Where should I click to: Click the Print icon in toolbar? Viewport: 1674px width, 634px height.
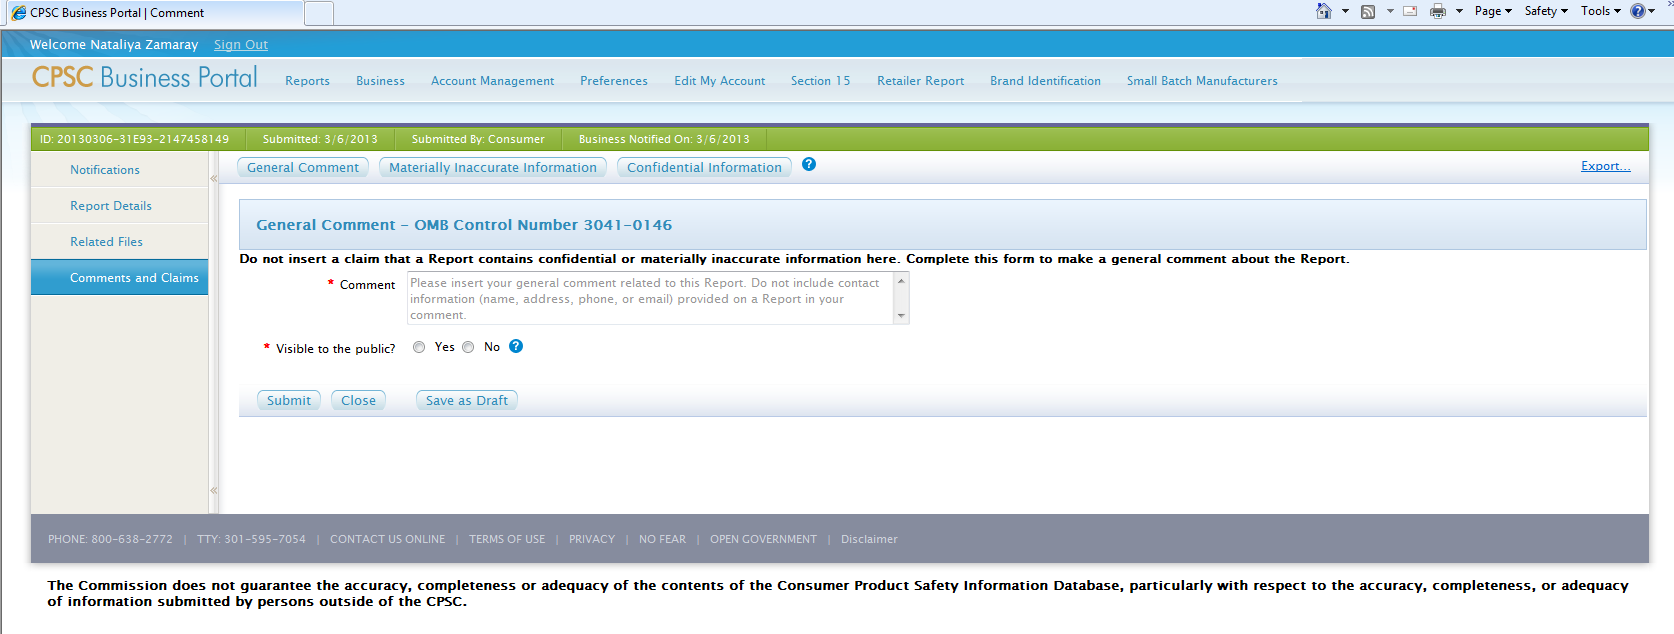click(x=1438, y=11)
